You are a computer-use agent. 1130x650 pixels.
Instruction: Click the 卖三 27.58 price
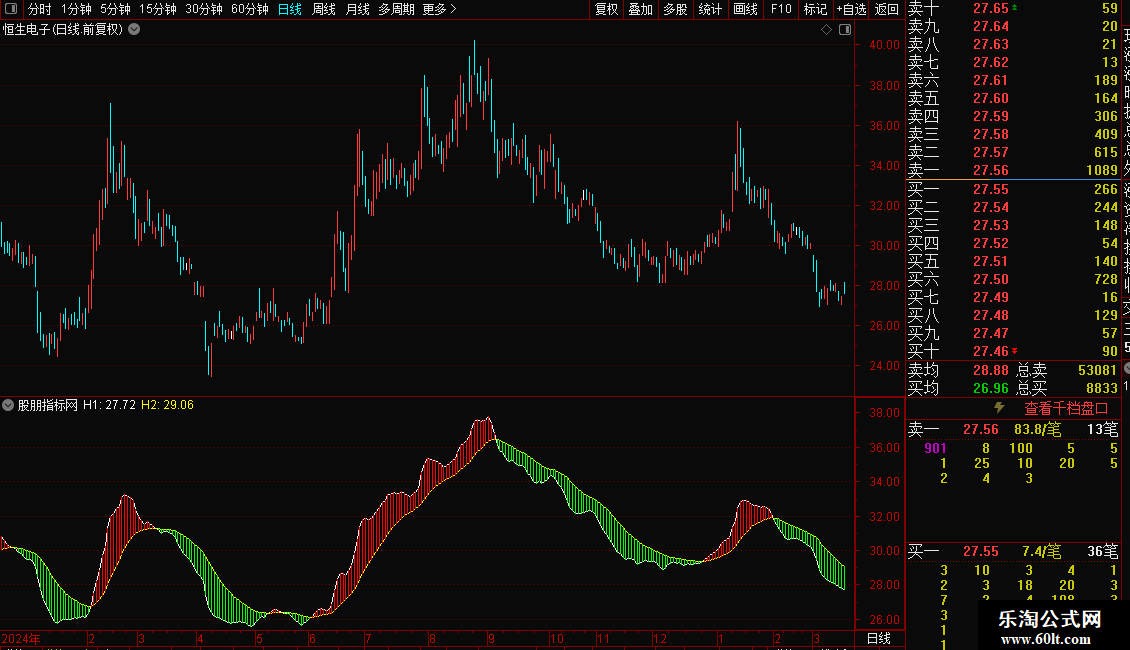pyautogui.click(x=991, y=134)
